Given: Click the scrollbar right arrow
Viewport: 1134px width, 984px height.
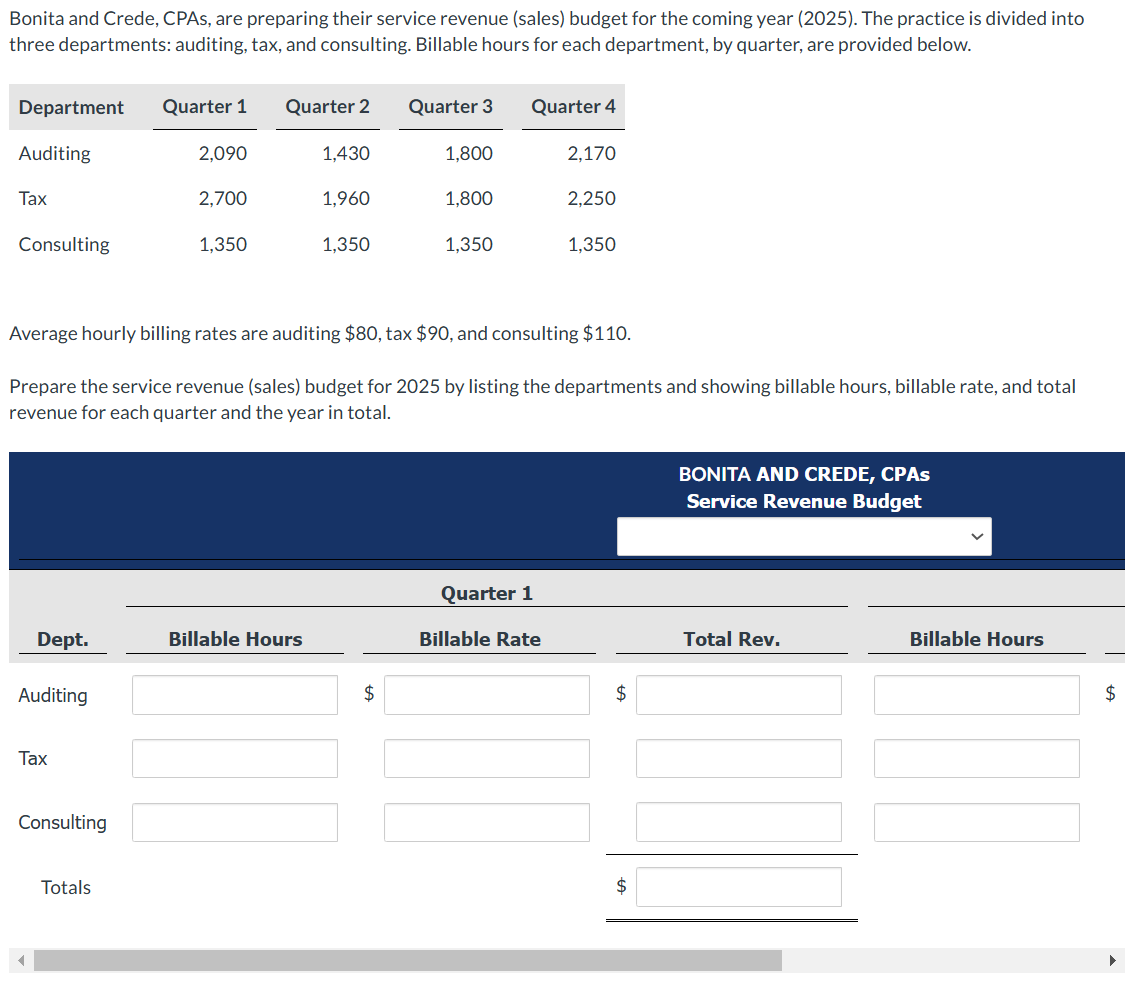Looking at the screenshot, I should pyautogui.click(x=1112, y=960).
